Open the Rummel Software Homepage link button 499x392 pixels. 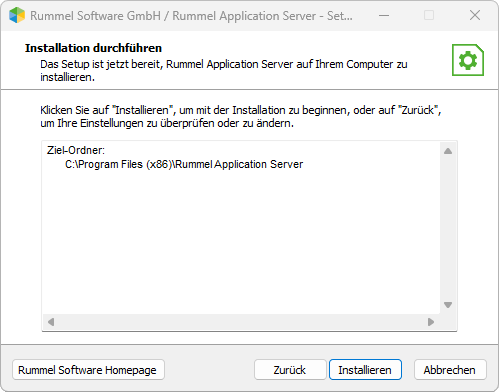88,369
